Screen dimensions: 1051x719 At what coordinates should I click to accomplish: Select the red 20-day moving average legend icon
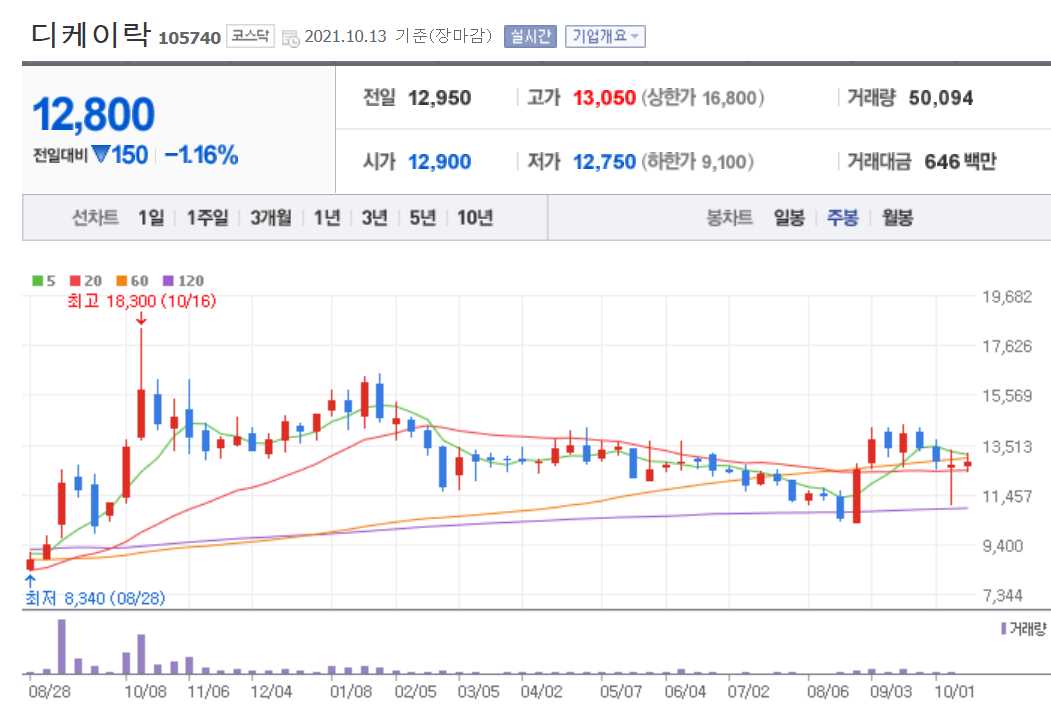click(x=76, y=280)
